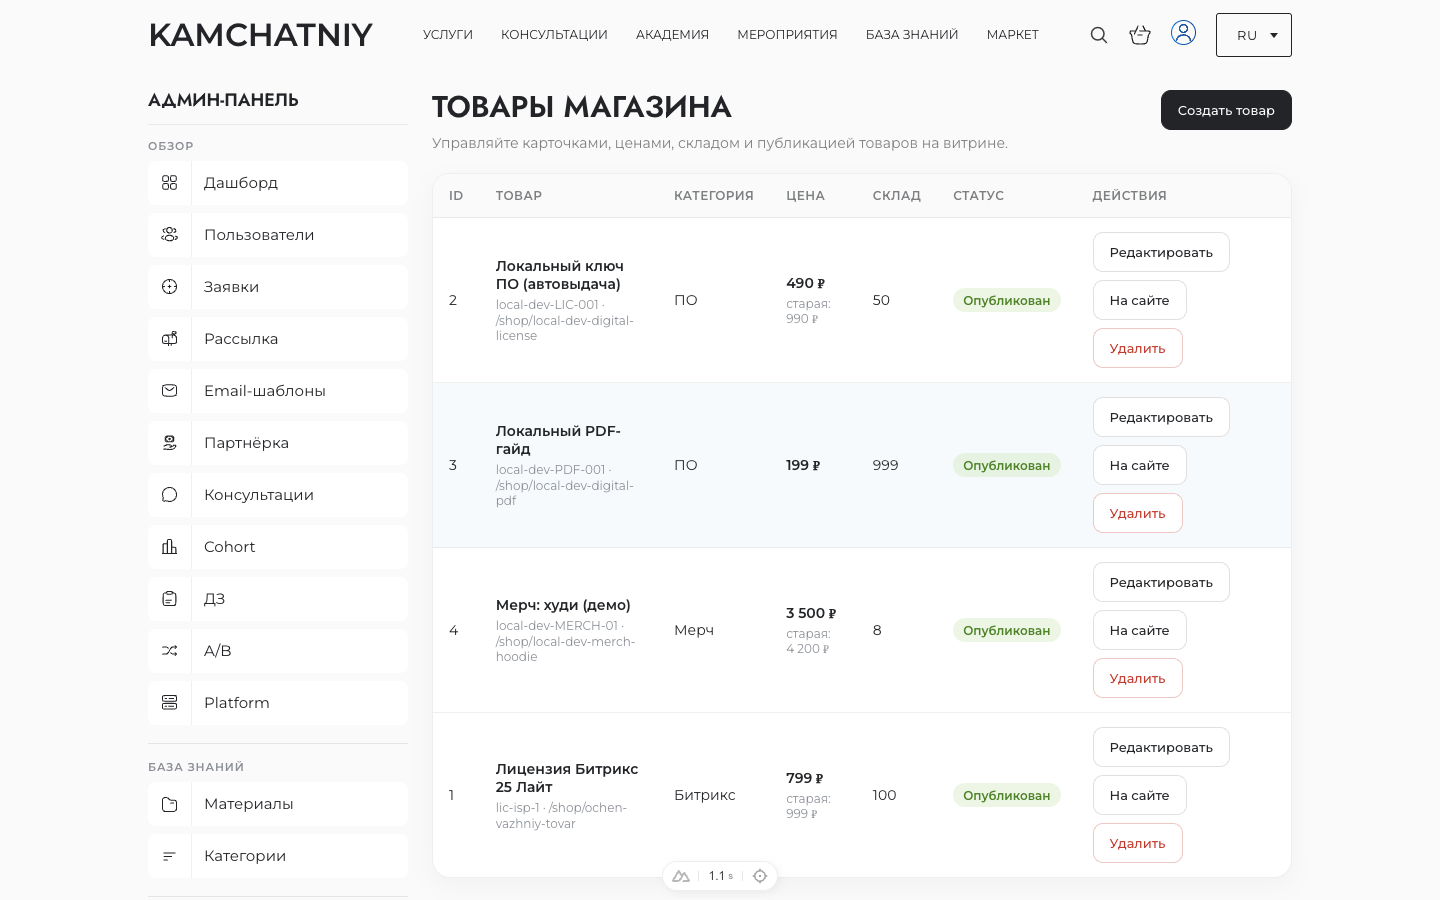Open the ДЗ sidebar link
Image resolution: width=1440 pixels, height=900 pixels.
pos(278,599)
